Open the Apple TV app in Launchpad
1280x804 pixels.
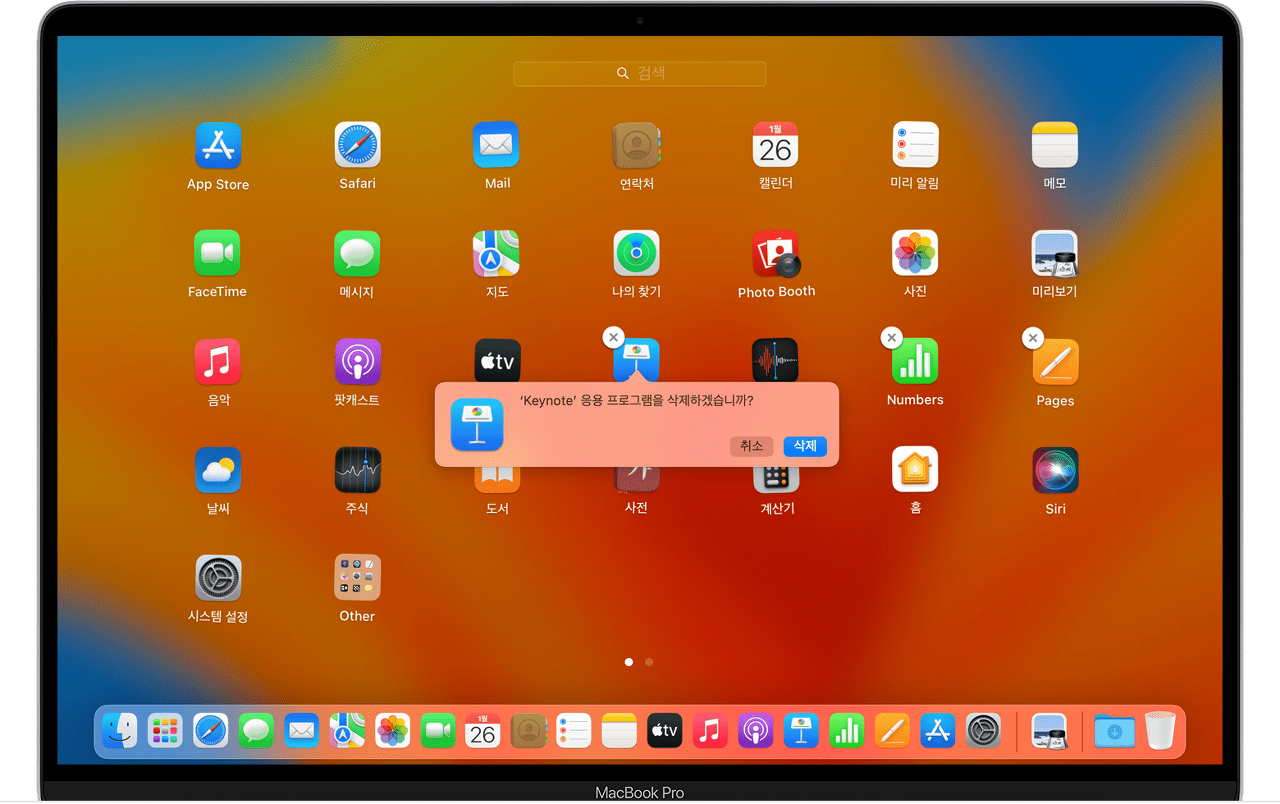coord(497,360)
